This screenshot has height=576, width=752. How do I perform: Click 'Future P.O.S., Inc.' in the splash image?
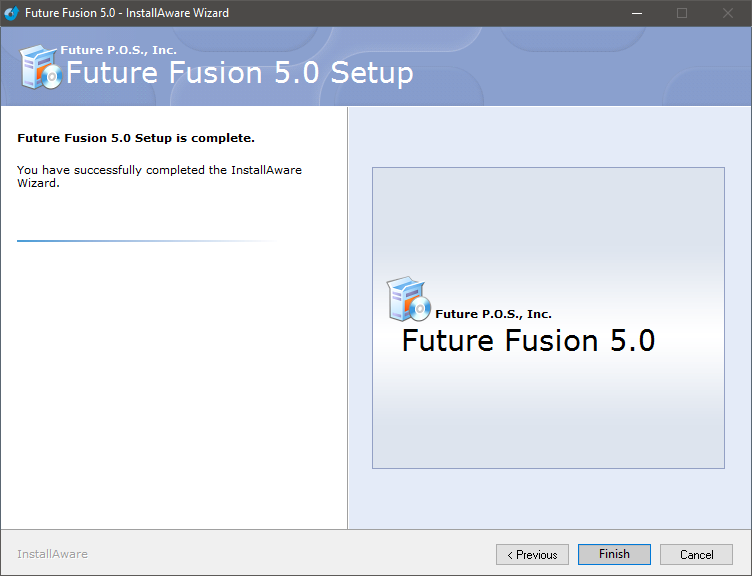click(x=493, y=314)
